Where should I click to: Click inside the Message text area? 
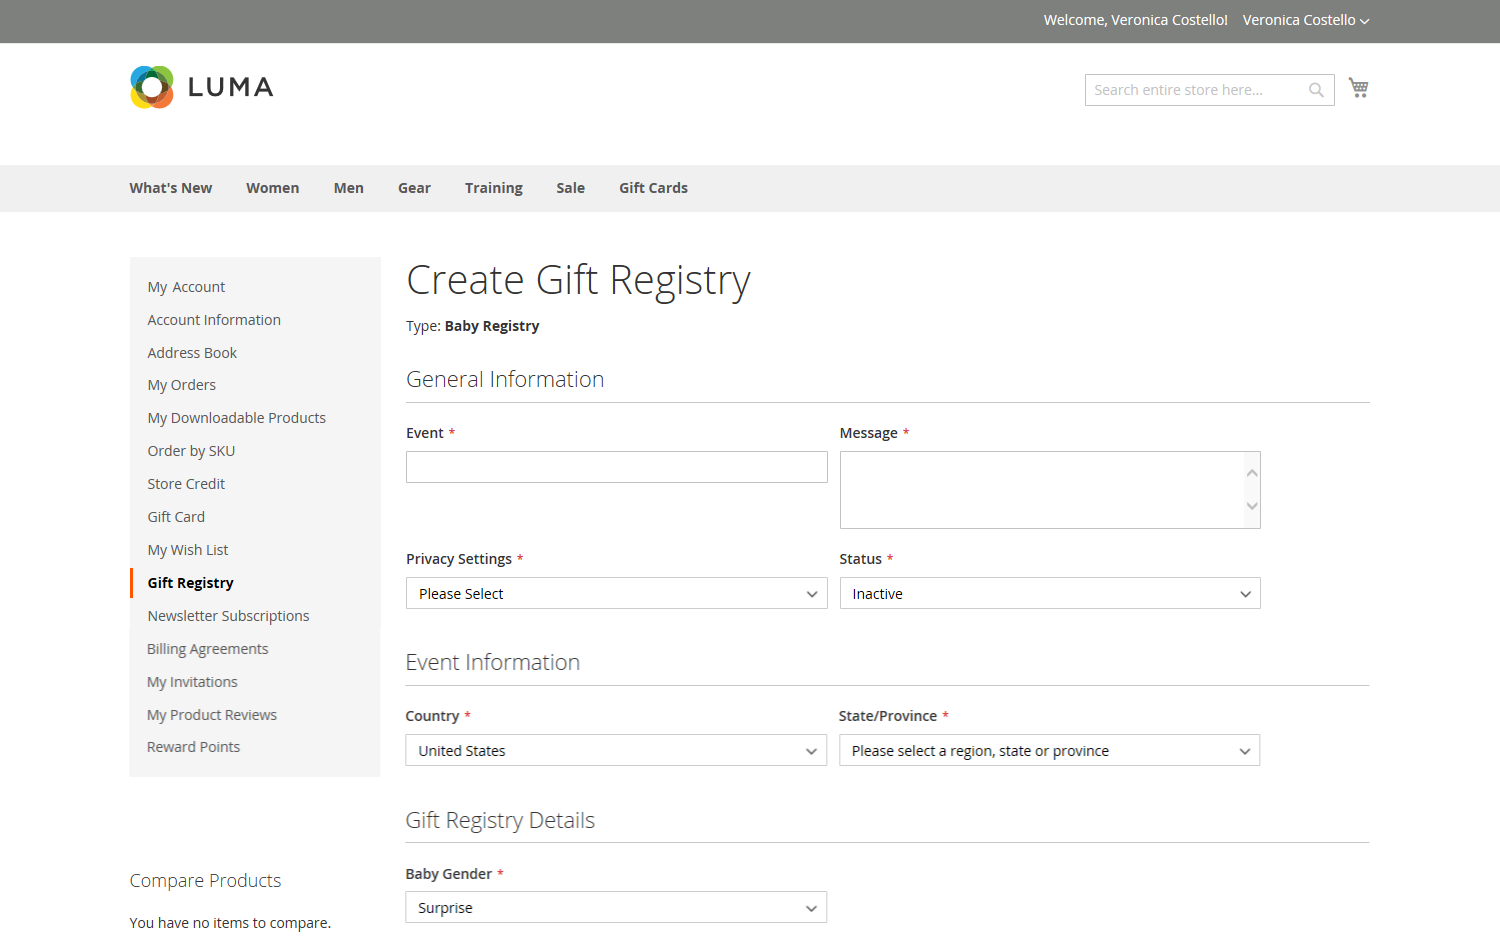click(x=1049, y=489)
